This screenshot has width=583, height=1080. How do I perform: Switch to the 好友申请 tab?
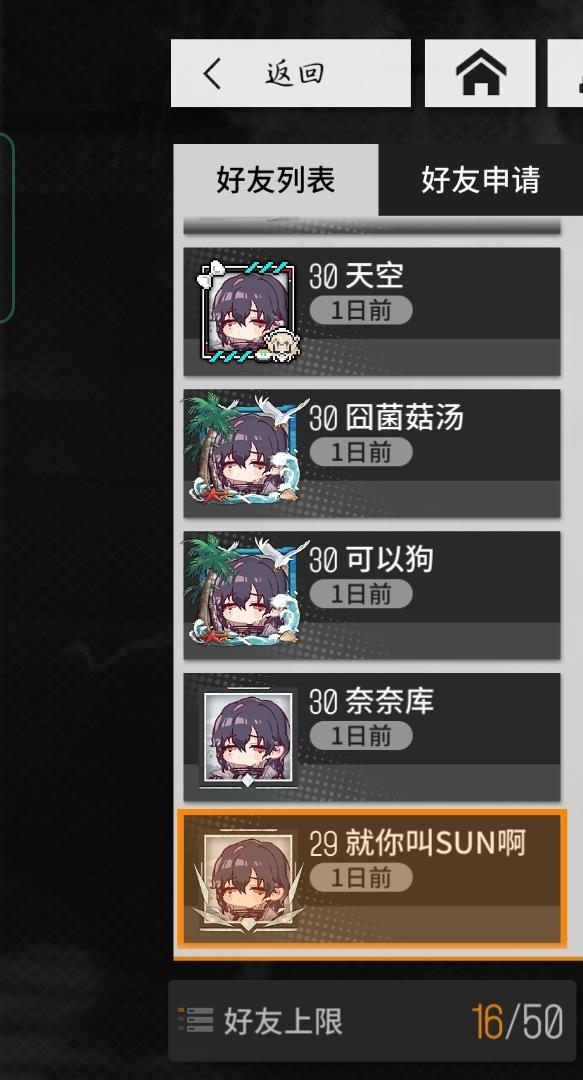tap(480, 180)
